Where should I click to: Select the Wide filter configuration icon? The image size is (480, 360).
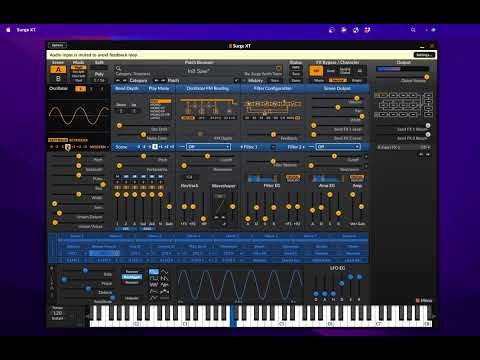pyautogui.click(x=297, y=118)
